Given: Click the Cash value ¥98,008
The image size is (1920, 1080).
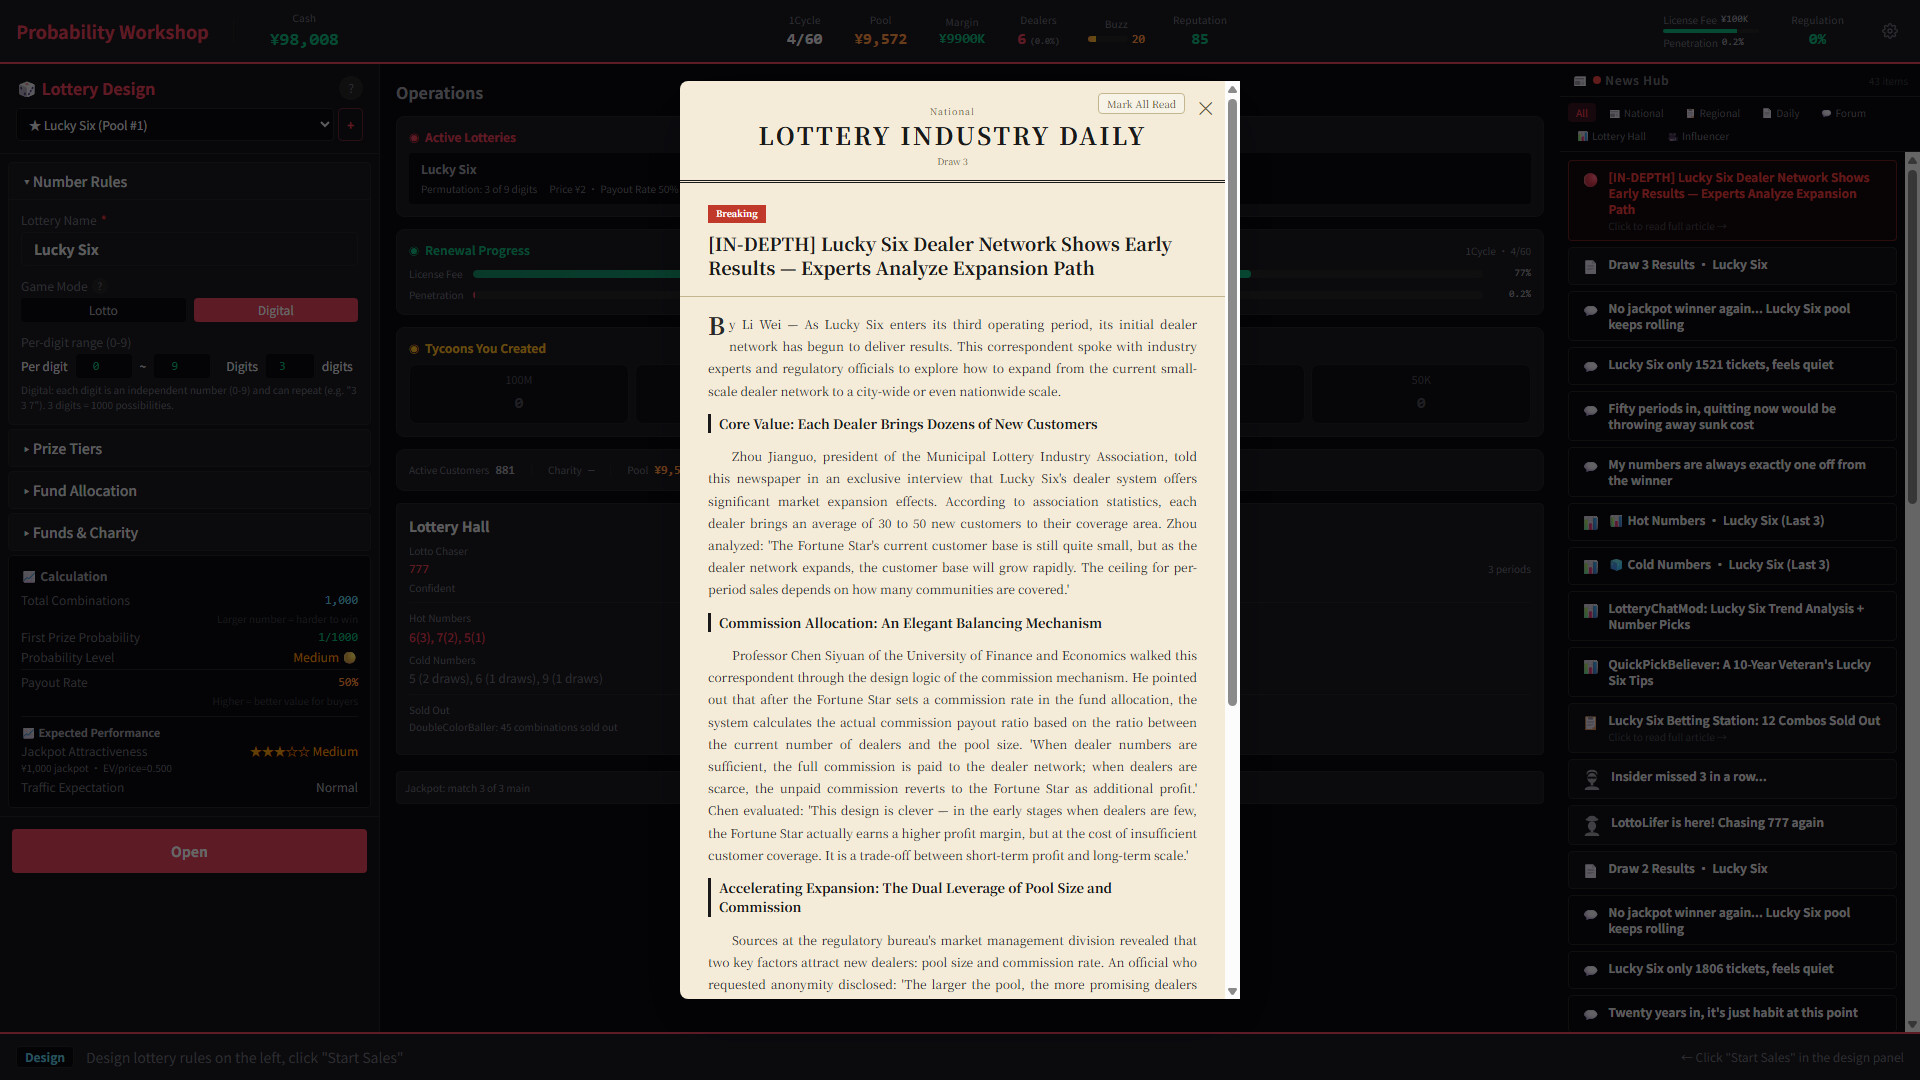Looking at the screenshot, I should [304, 40].
